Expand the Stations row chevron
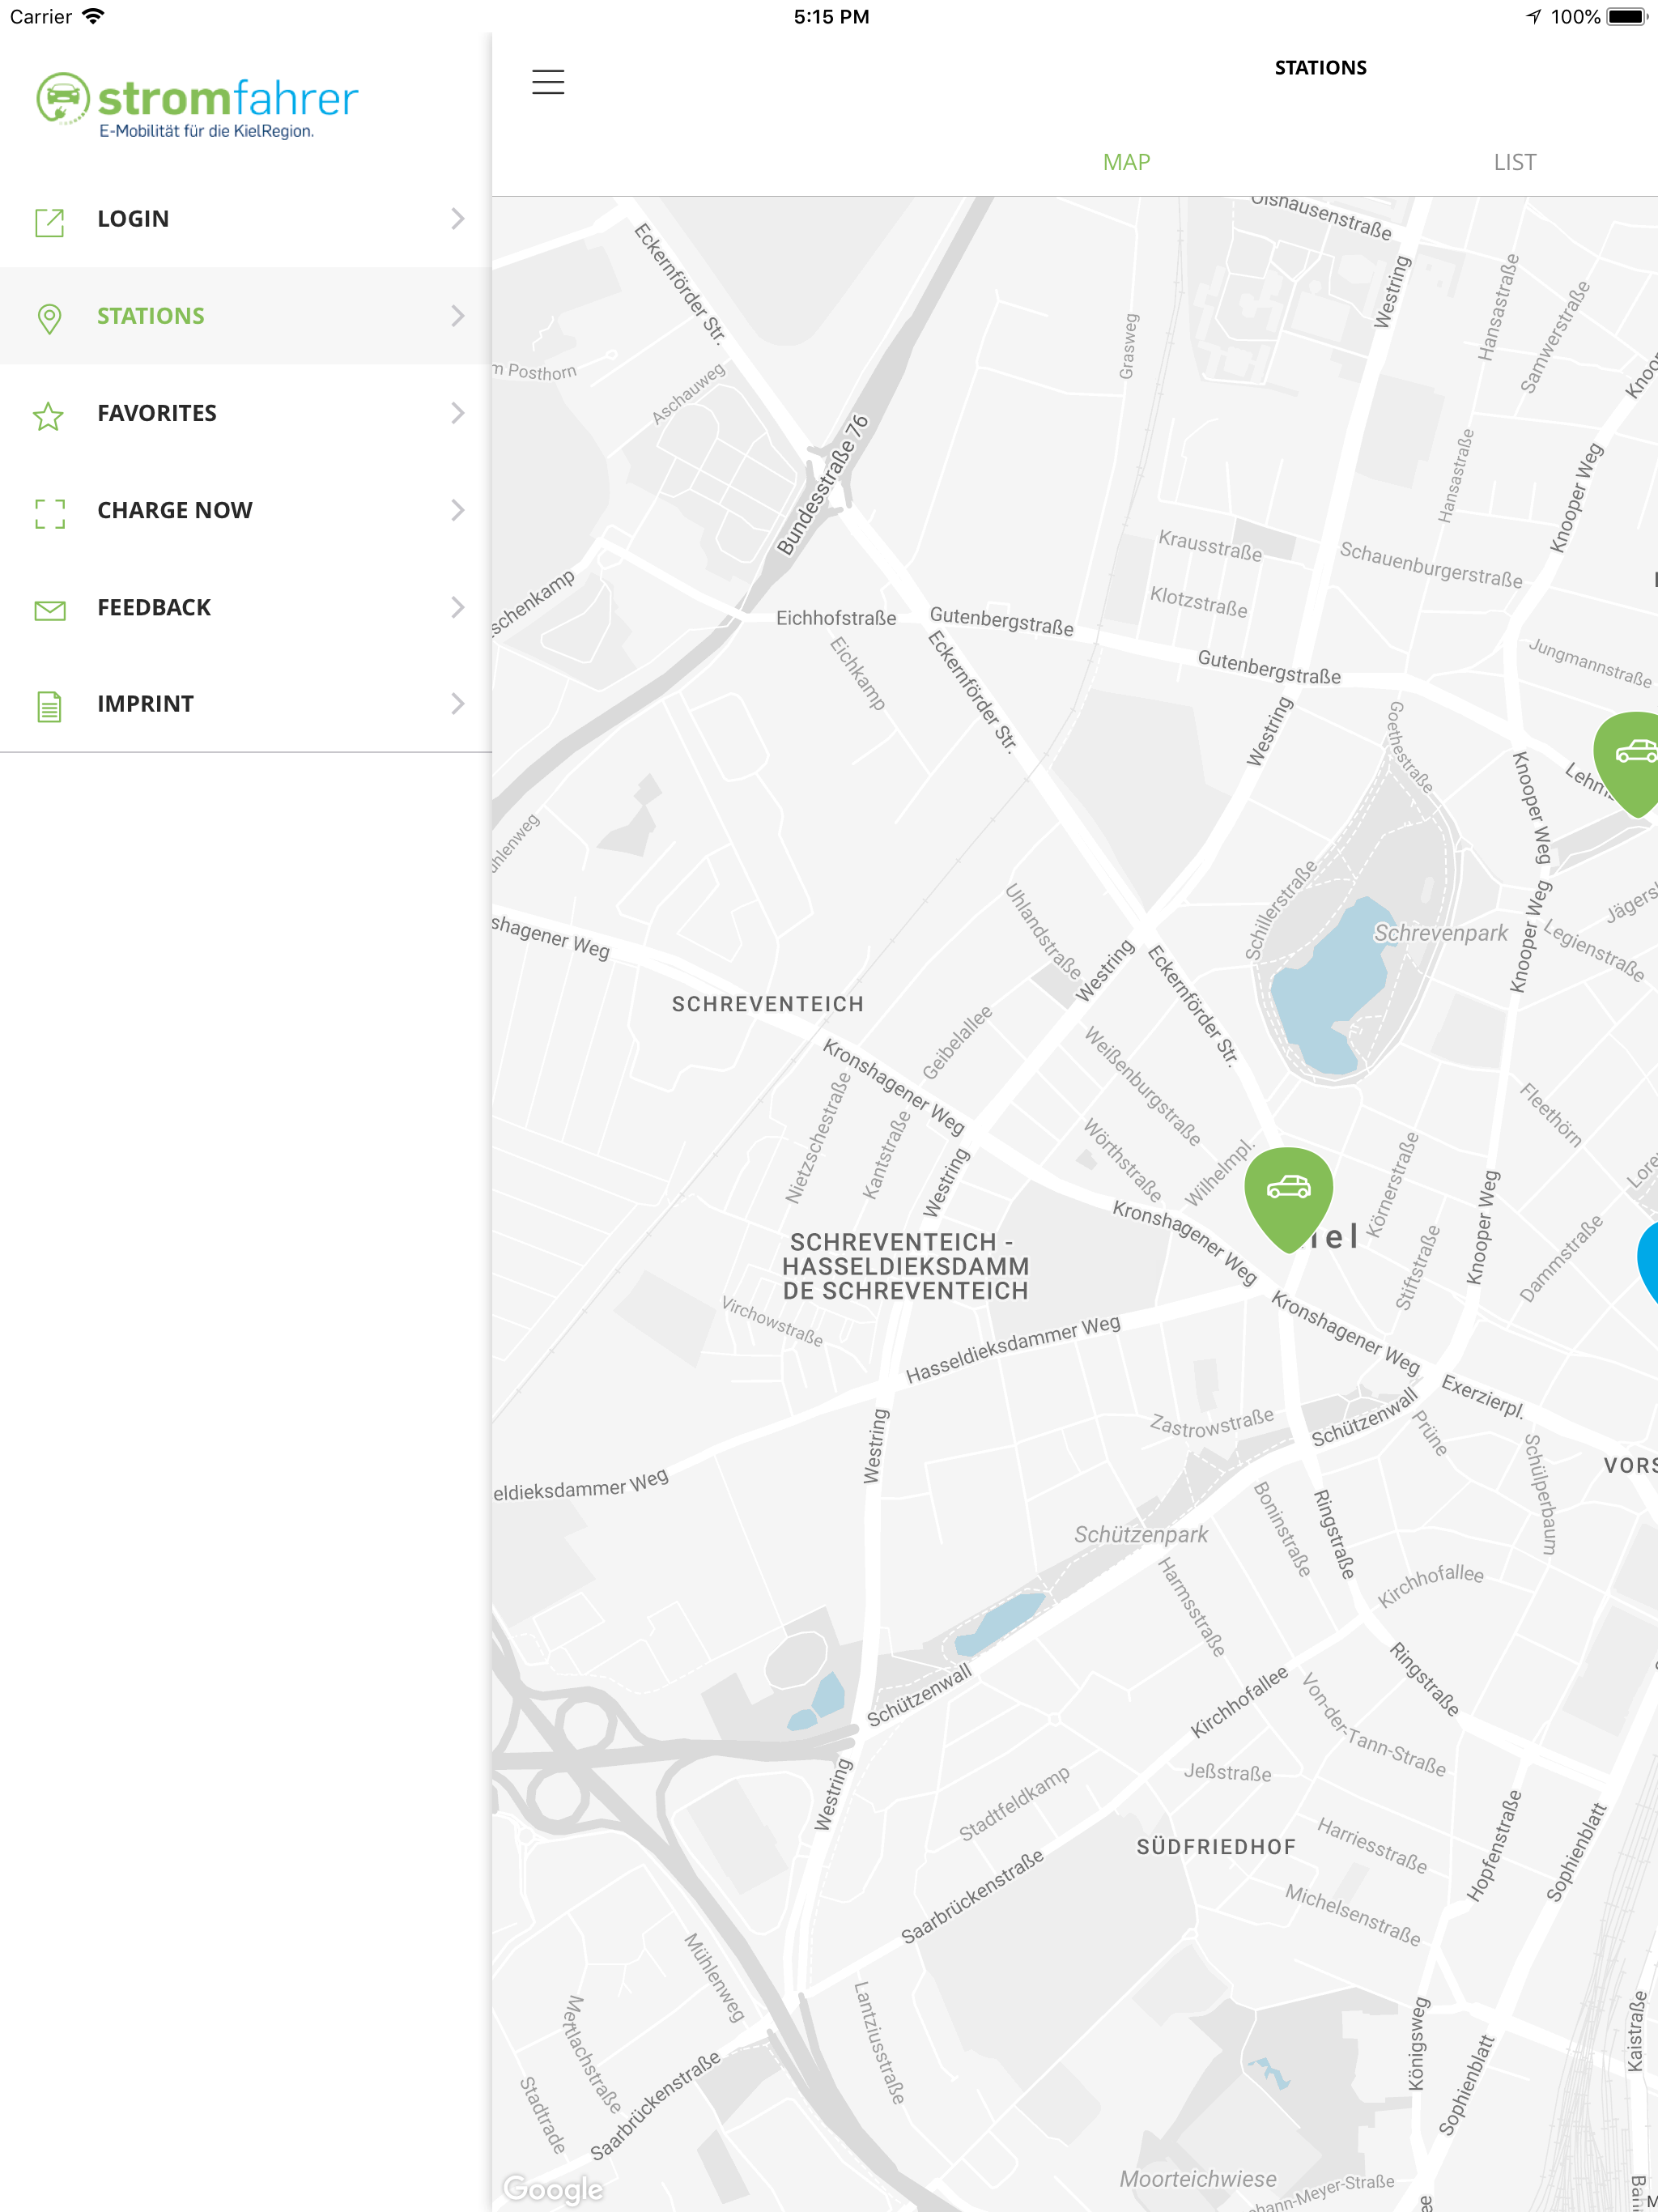1658x2212 pixels. pyautogui.click(x=458, y=316)
